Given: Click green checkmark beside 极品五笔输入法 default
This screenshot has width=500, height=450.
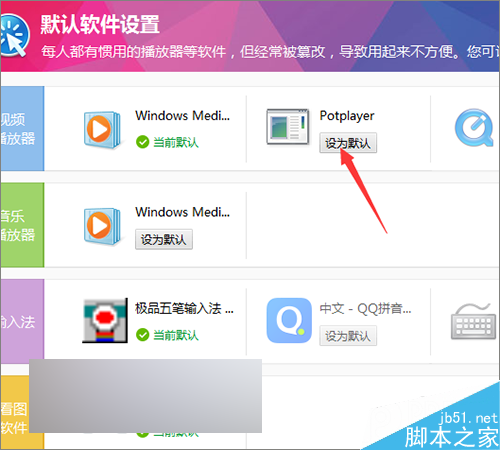Looking at the screenshot, I should click(142, 335).
